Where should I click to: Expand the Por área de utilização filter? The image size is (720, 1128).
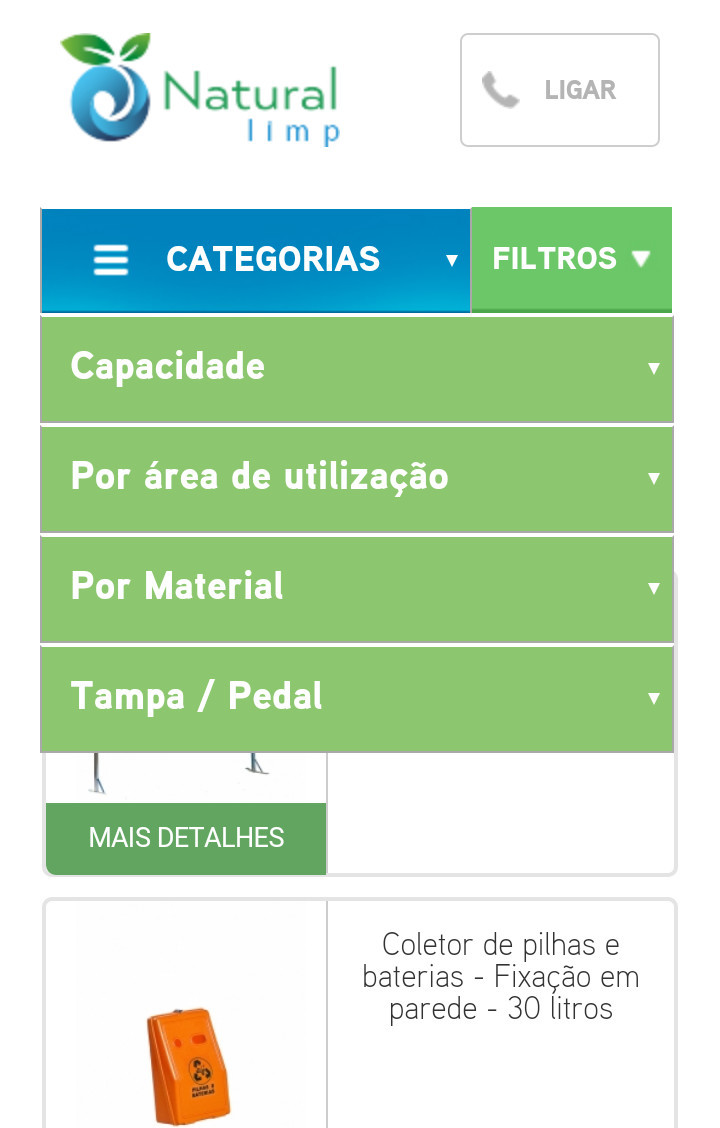click(260, 477)
